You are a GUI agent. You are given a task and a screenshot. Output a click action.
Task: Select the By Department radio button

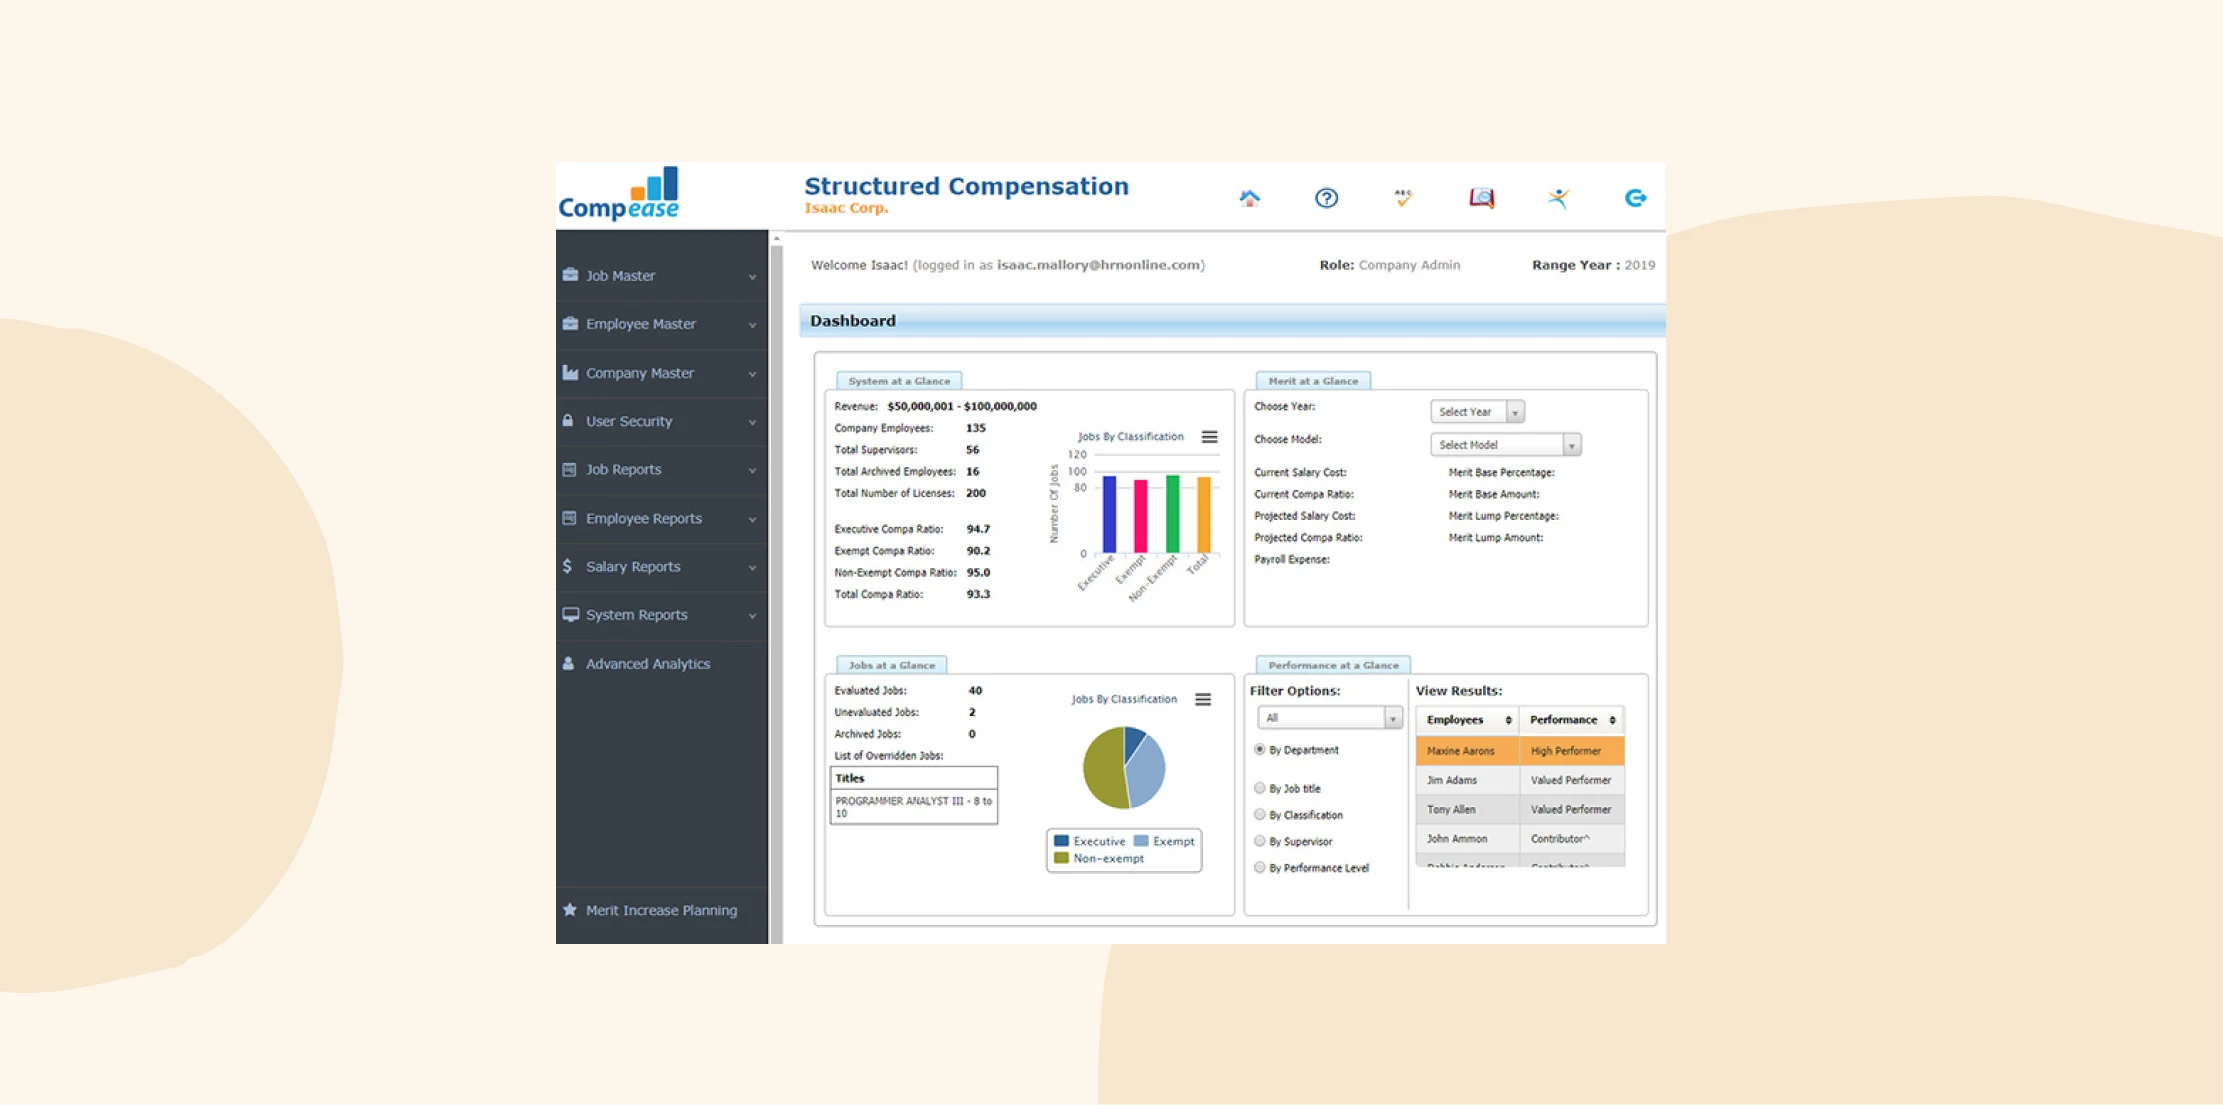pos(1260,749)
